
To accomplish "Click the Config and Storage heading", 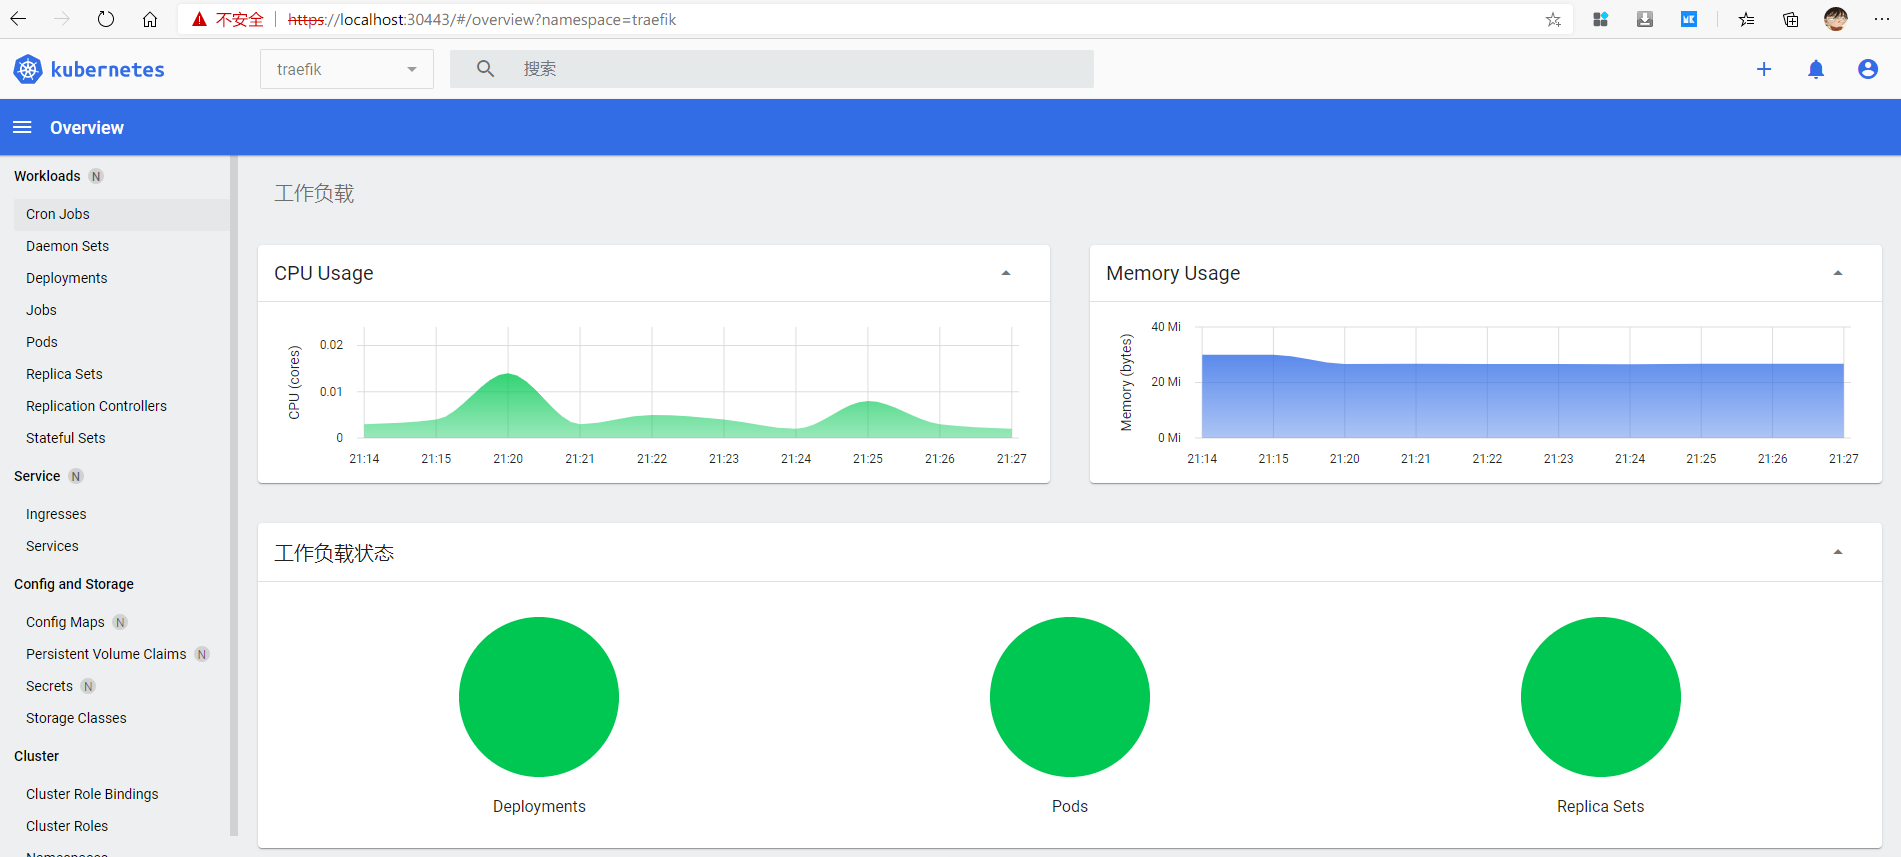I will pyautogui.click(x=74, y=584).
